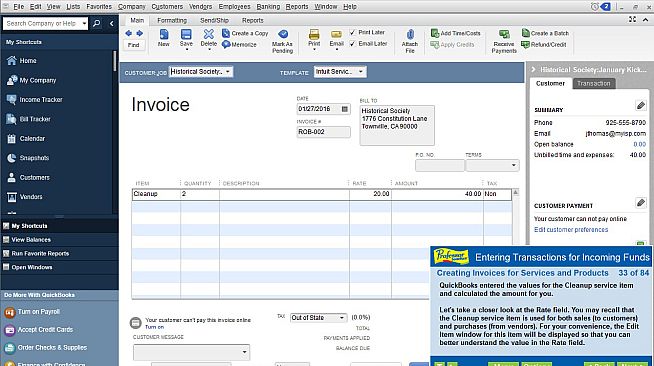The height and width of the screenshot is (366, 654).
Task: Switch to the Formatting tab
Action: pos(172,20)
